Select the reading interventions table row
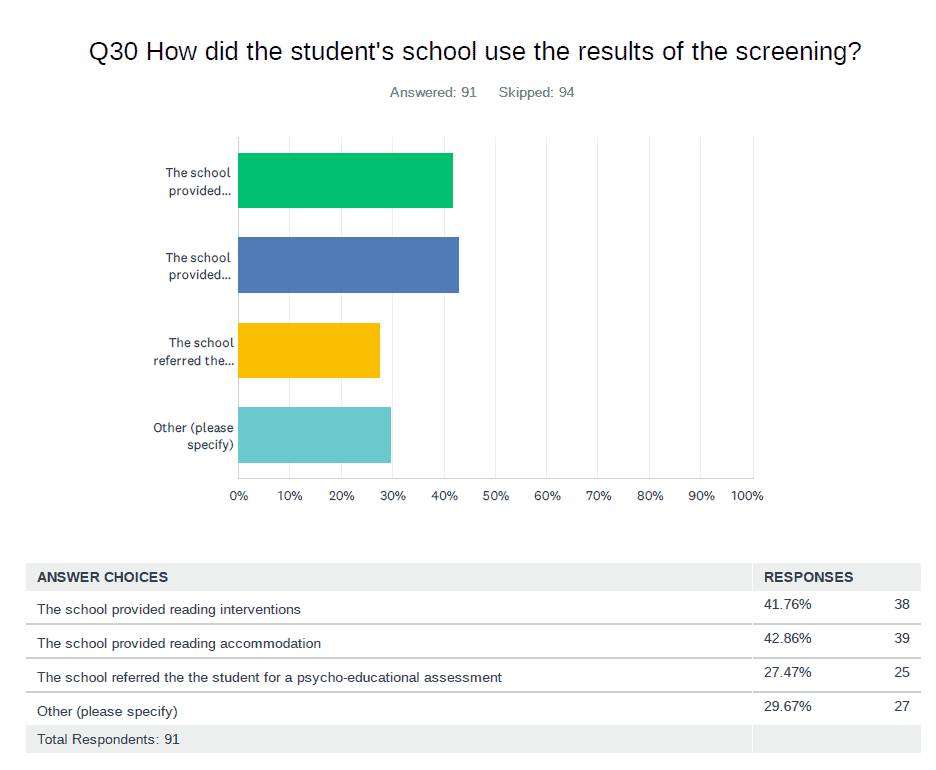 click(x=169, y=609)
